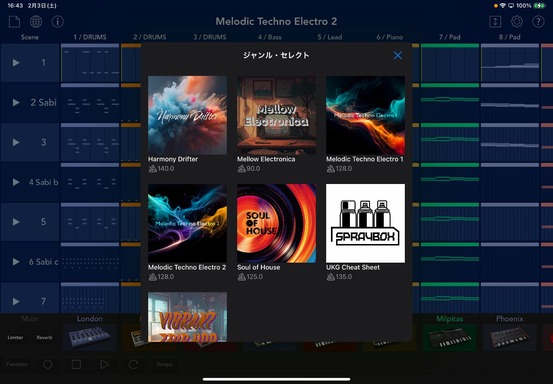Select the 7 / Pad track header
Viewport: 553px width, 384px height.
(x=450, y=37)
